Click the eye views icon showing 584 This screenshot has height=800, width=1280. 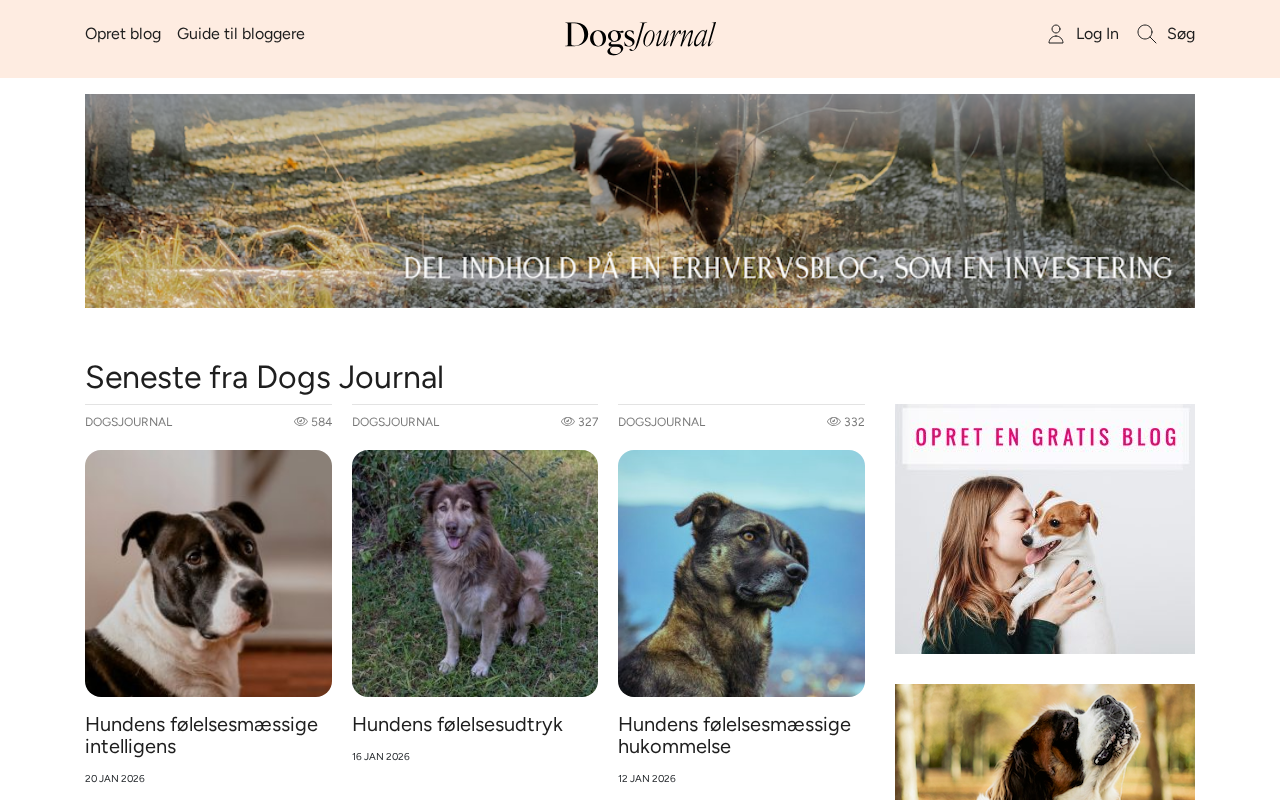point(300,422)
